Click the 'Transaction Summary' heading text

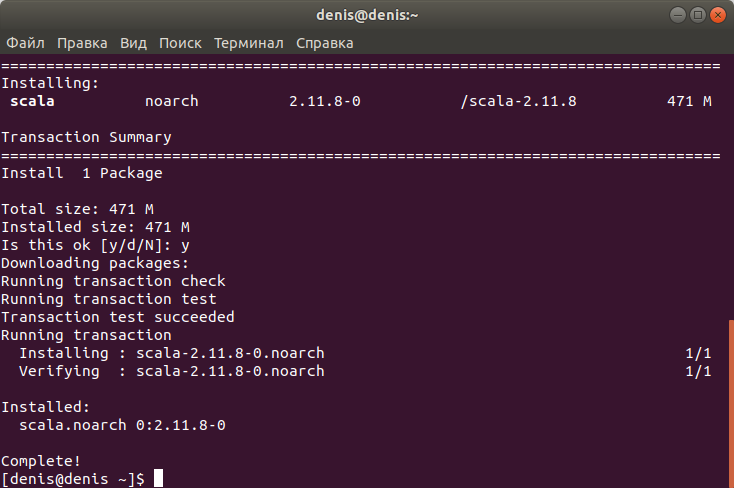point(86,137)
